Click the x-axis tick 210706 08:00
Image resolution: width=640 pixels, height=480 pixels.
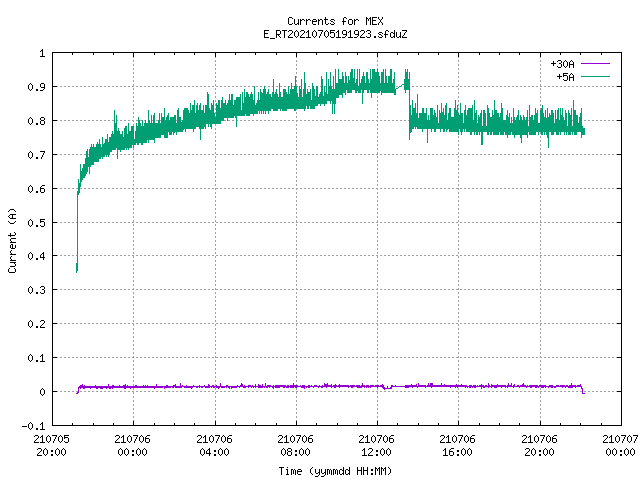point(295,445)
